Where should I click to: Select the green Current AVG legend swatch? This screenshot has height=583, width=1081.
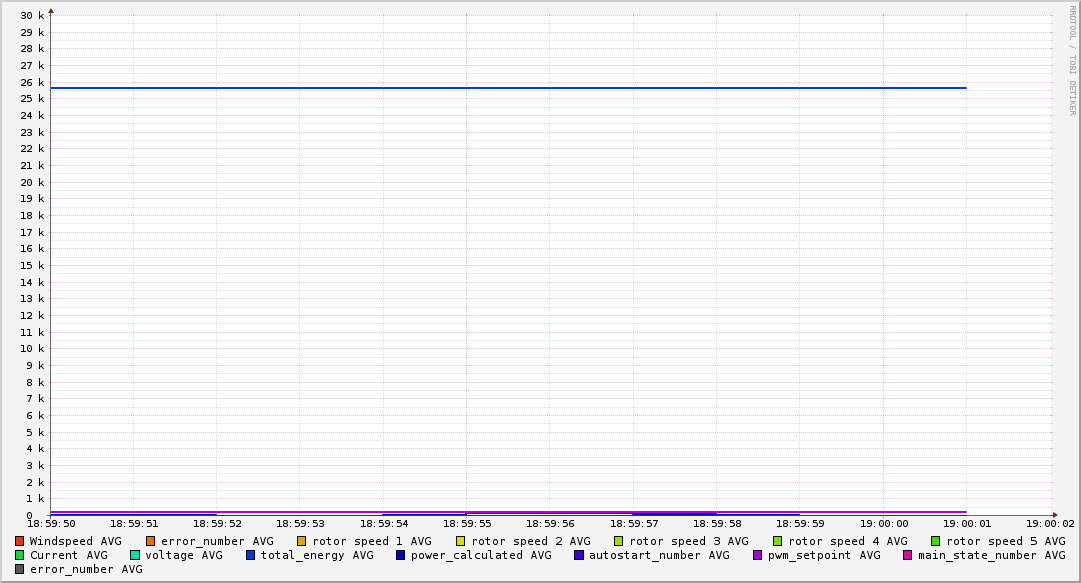coord(20,555)
